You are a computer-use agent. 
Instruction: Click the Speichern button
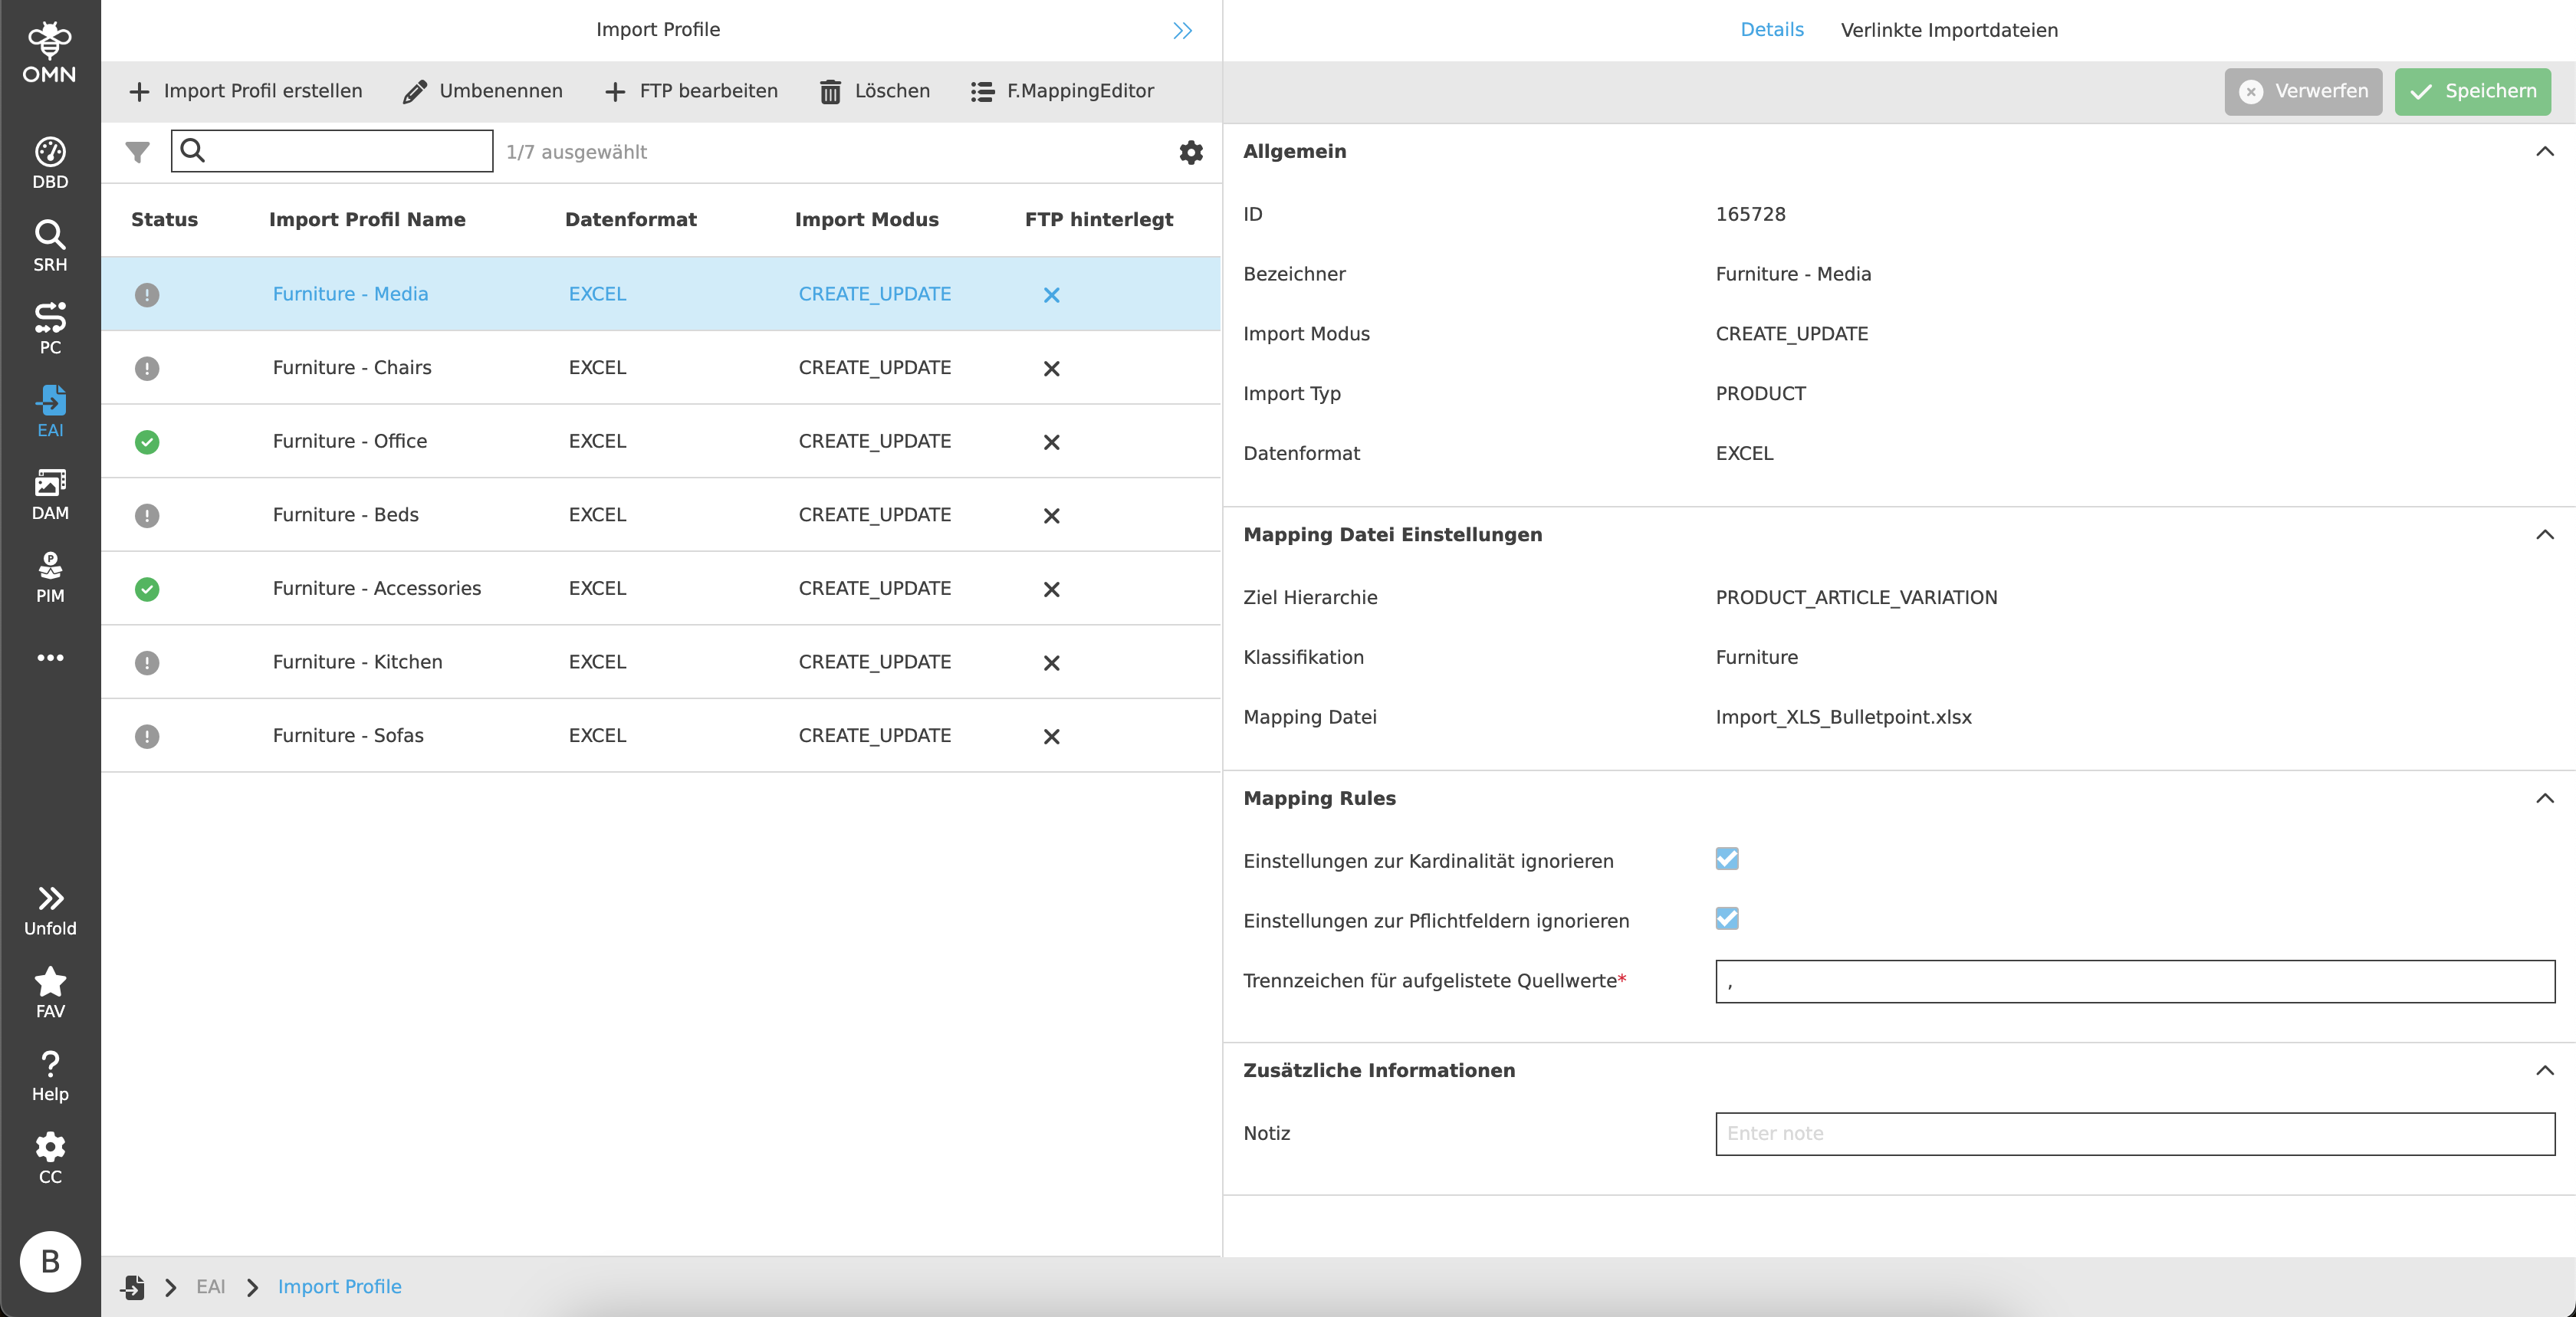pyautogui.click(x=2472, y=91)
